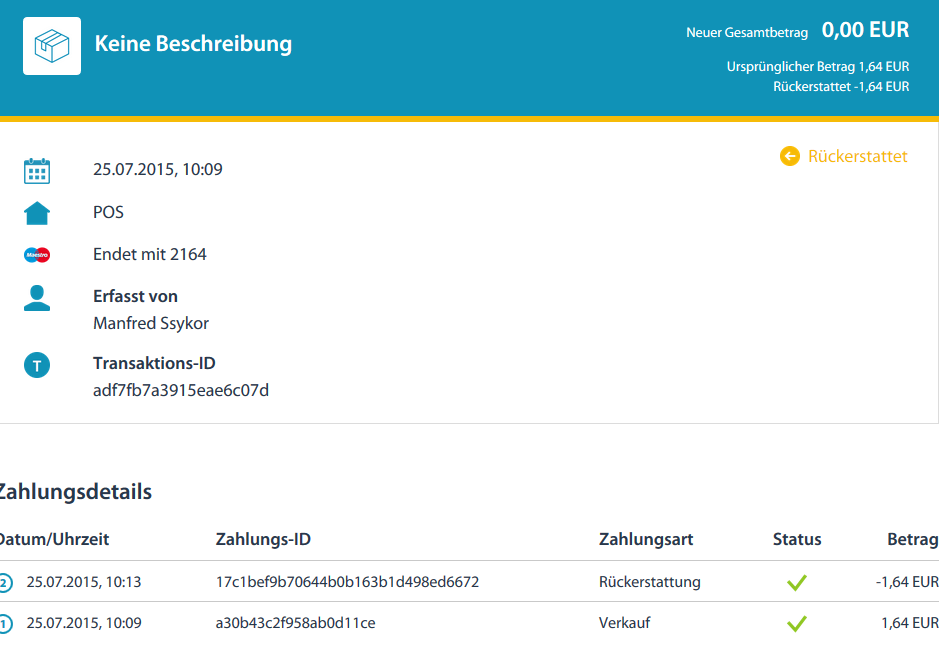The image size is (952, 650).
Task: Click the Zahlungs-ID column header
Action: click(263, 540)
